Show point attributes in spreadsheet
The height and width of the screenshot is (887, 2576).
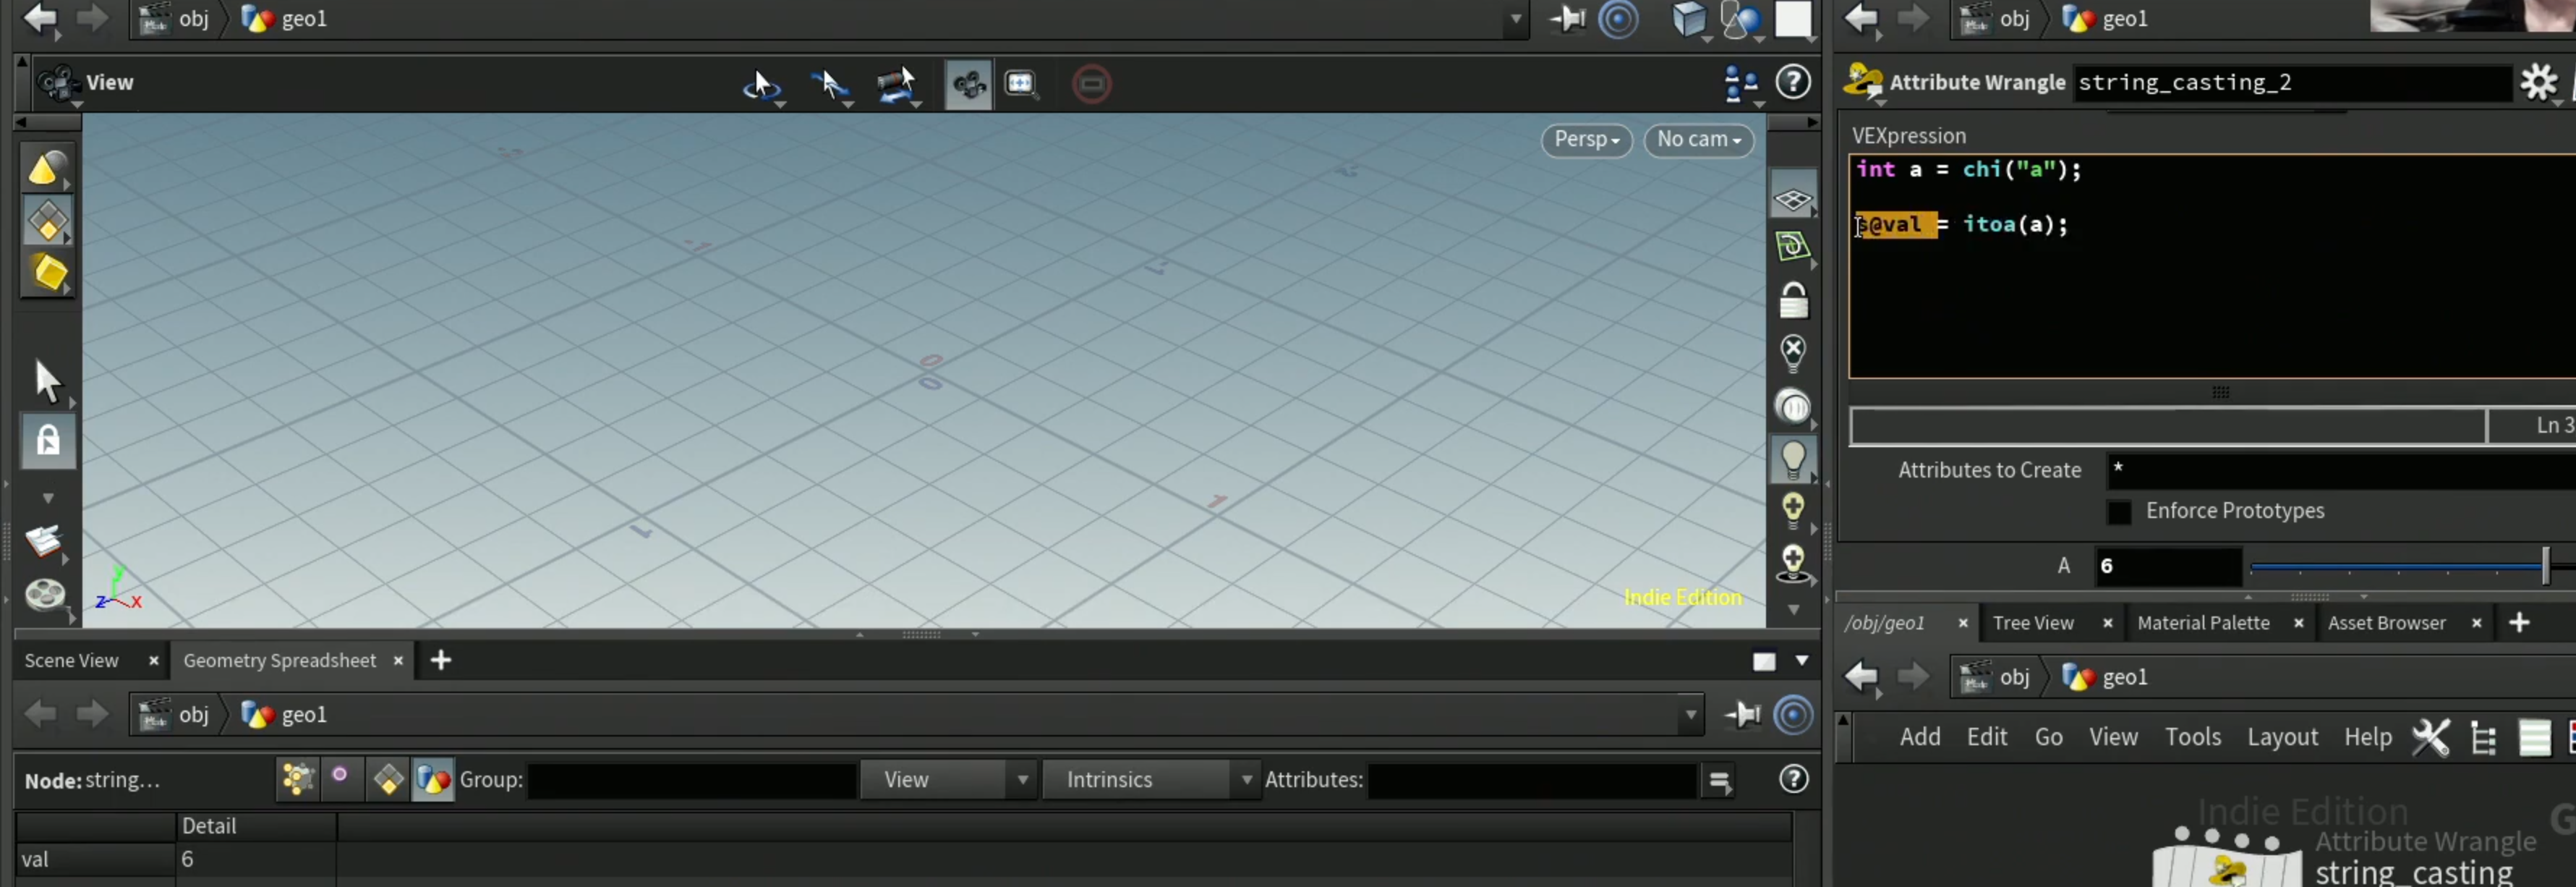pyautogui.click(x=297, y=779)
